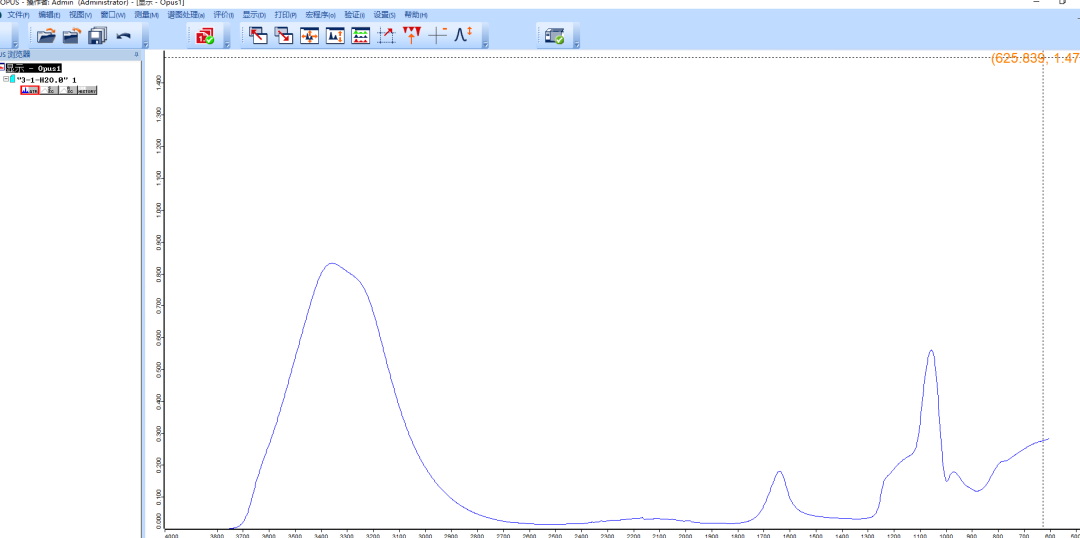1080x538 pixels.
Task: Click the open file folder icon
Action: coord(46,36)
